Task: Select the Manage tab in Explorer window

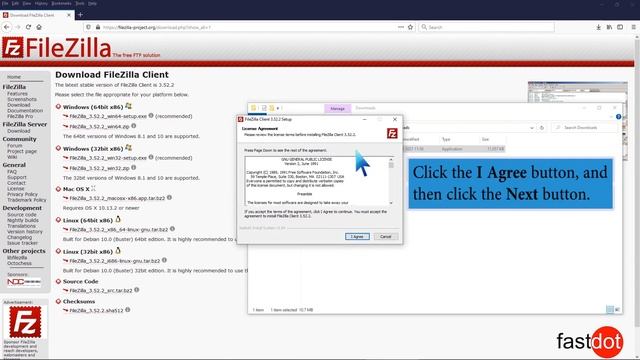Action: point(338,109)
